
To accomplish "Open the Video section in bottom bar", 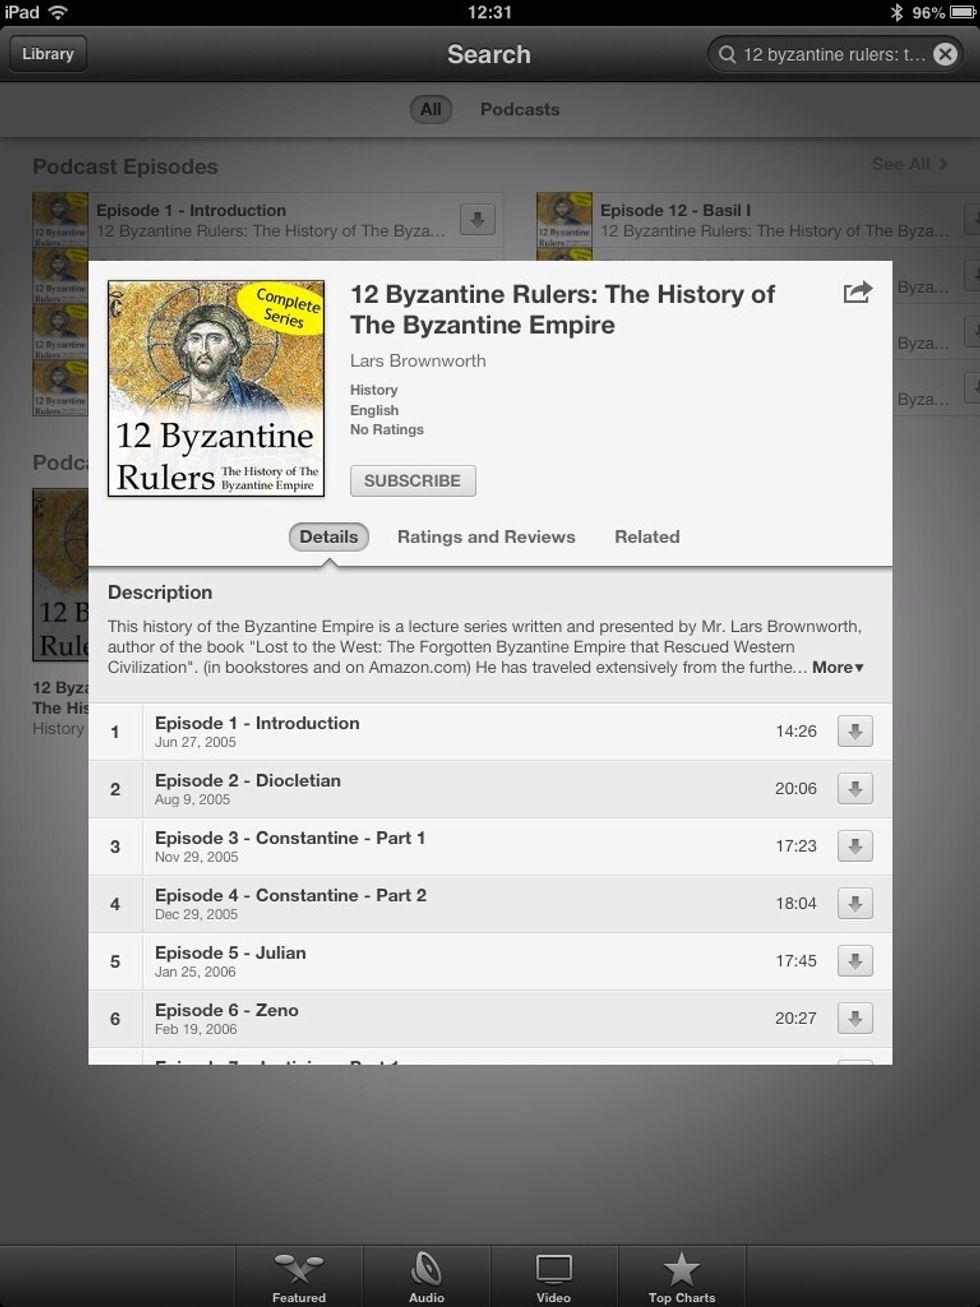I will (553, 1277).
